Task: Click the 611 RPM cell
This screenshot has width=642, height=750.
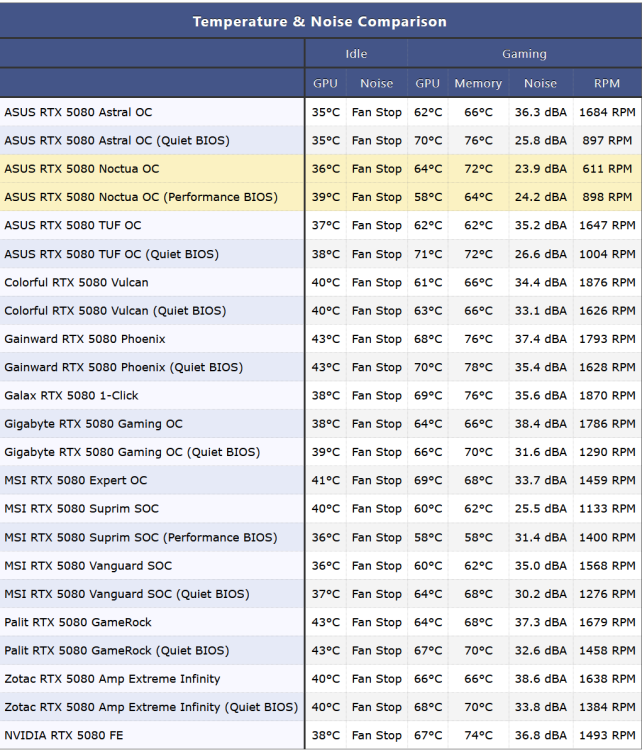Action: [x=607, y=168]
